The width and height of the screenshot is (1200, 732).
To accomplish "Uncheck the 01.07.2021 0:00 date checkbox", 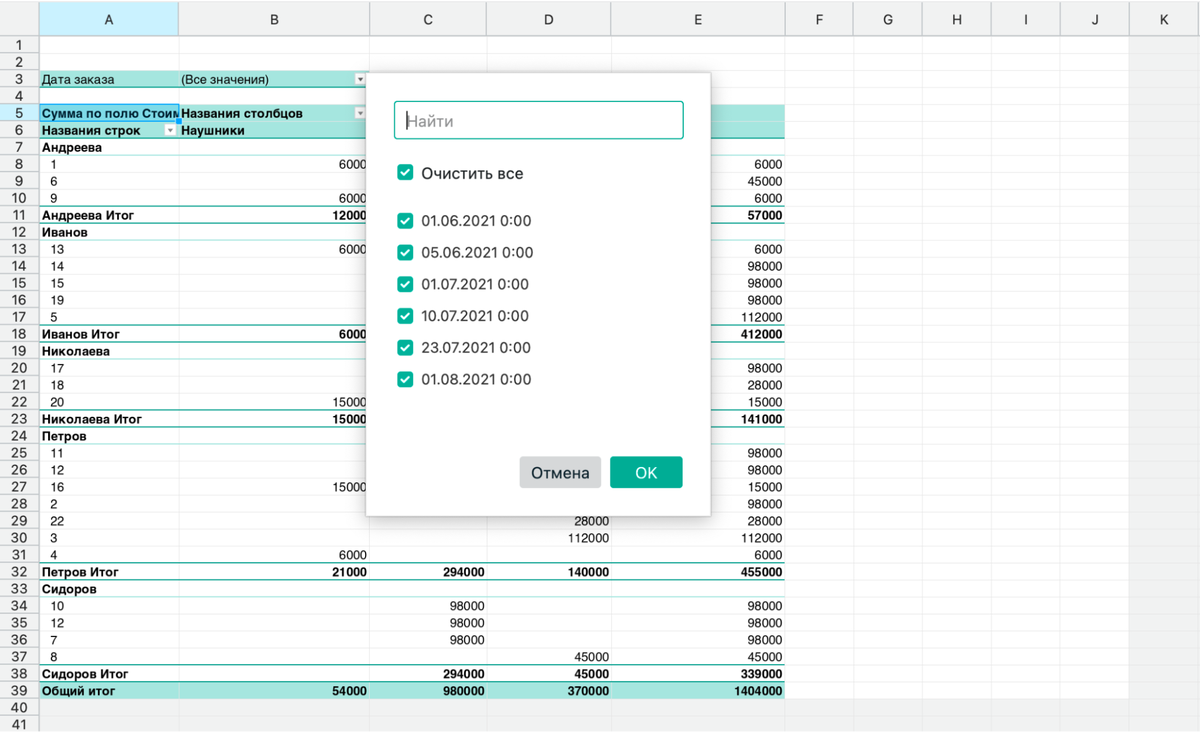I will click(x=405, y=284).
